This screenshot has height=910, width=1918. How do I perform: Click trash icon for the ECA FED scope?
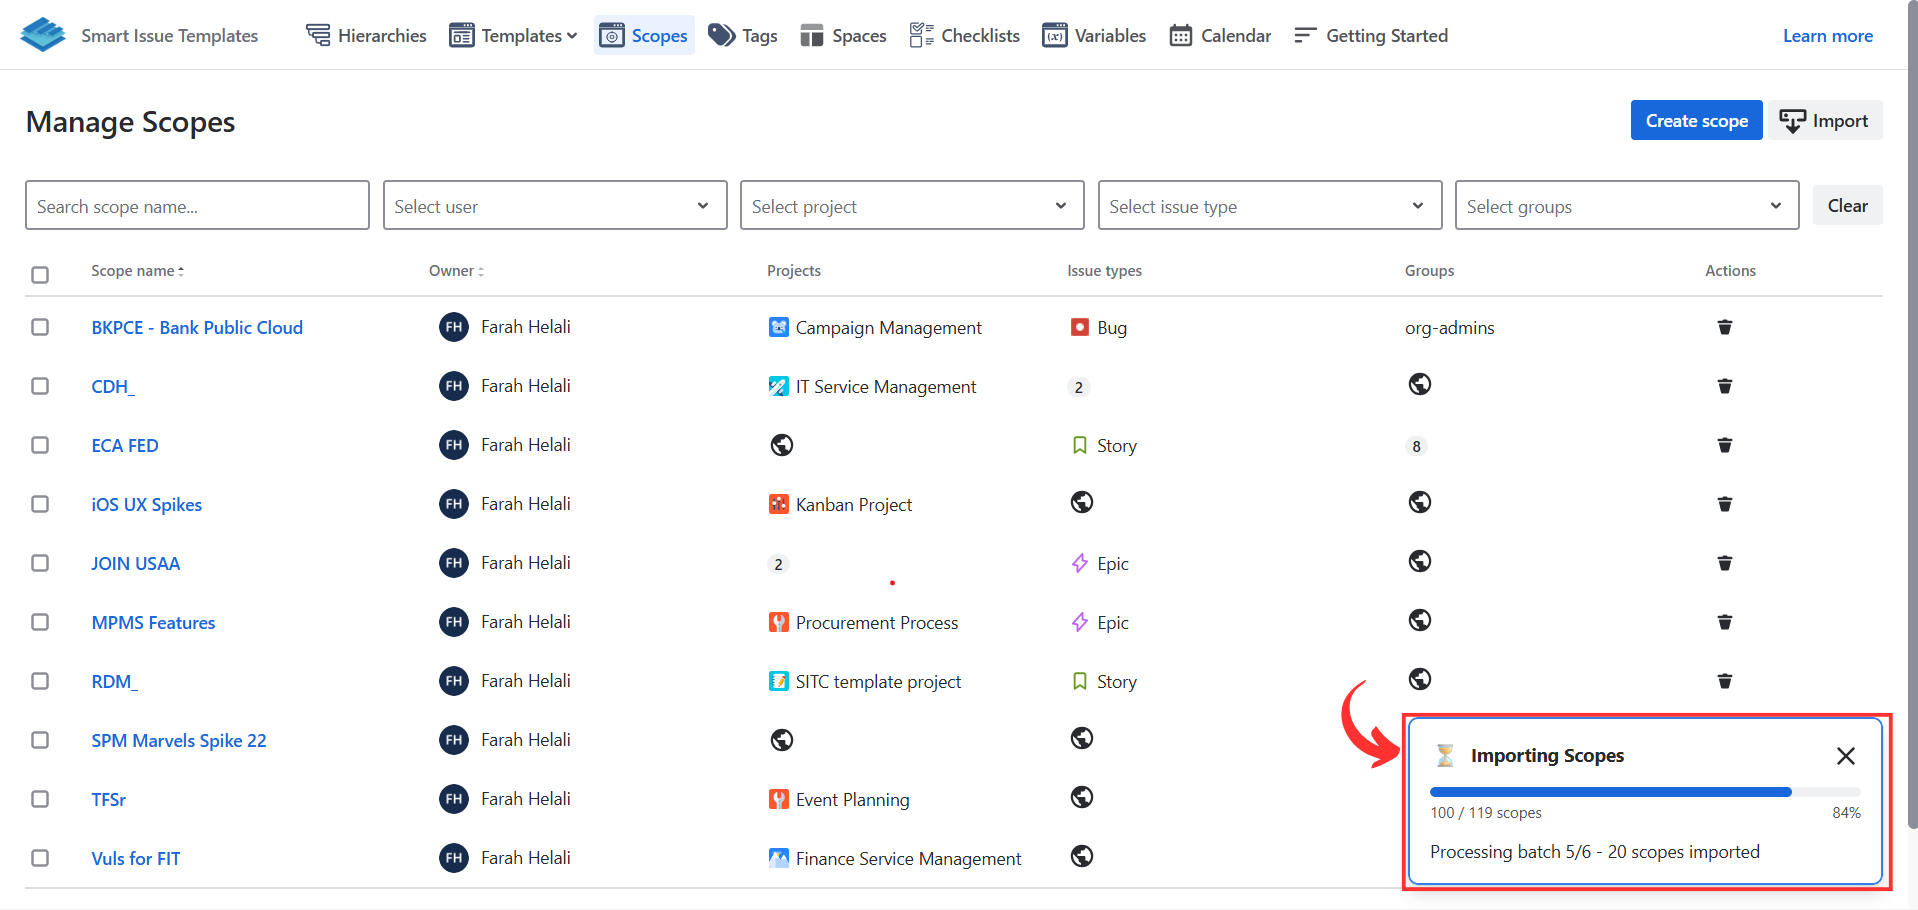(x=1724, y=445)
